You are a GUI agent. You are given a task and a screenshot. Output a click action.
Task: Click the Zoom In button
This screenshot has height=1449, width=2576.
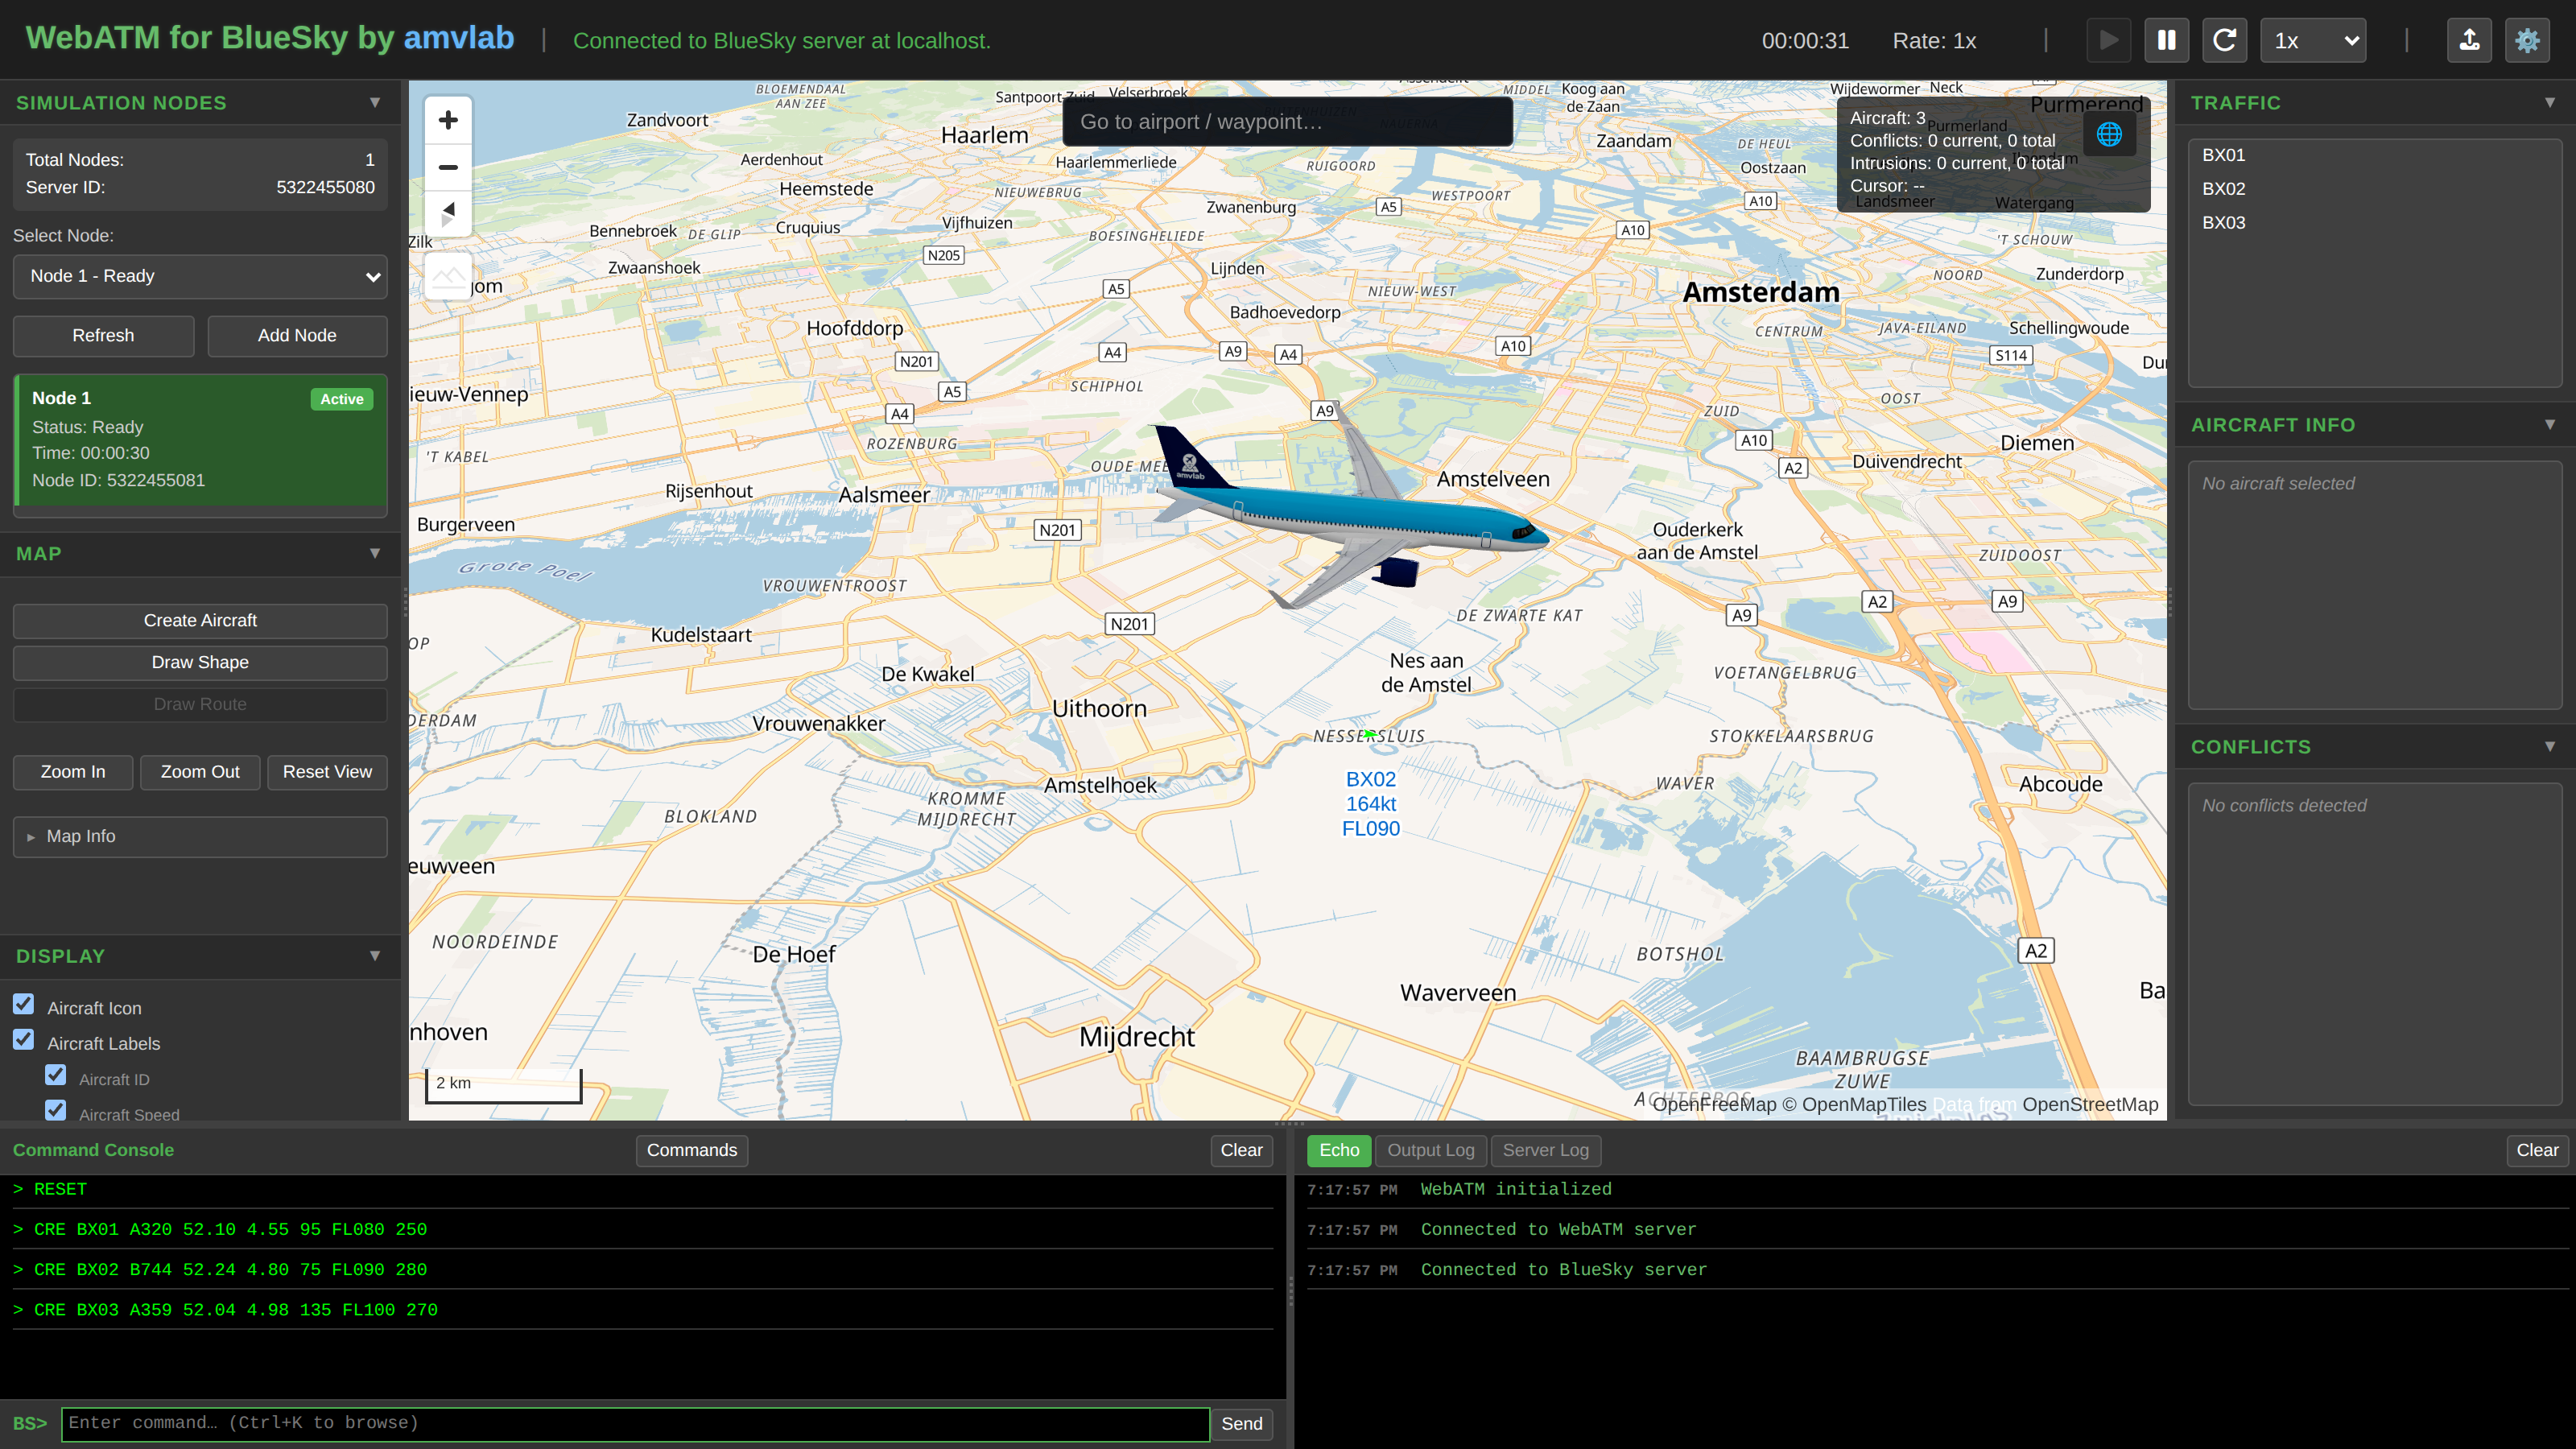point(73,772)
